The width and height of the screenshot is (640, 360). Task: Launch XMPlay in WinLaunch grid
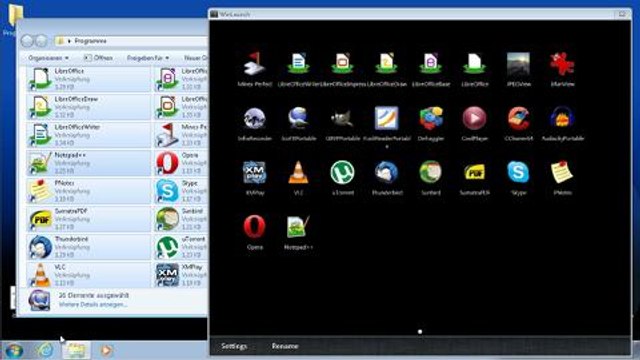(x=254, y=172)
